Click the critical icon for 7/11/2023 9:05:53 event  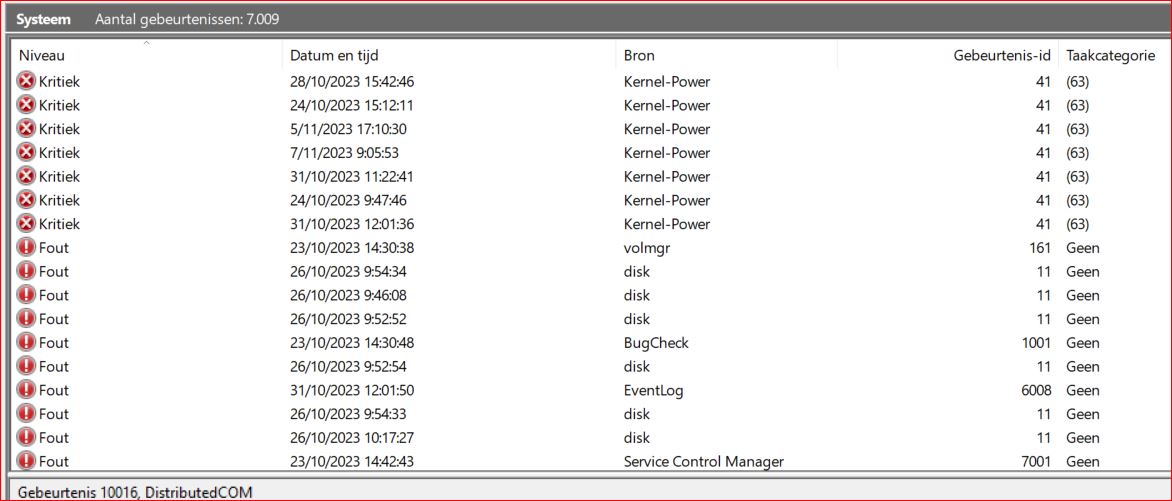(x=25, y=153)
